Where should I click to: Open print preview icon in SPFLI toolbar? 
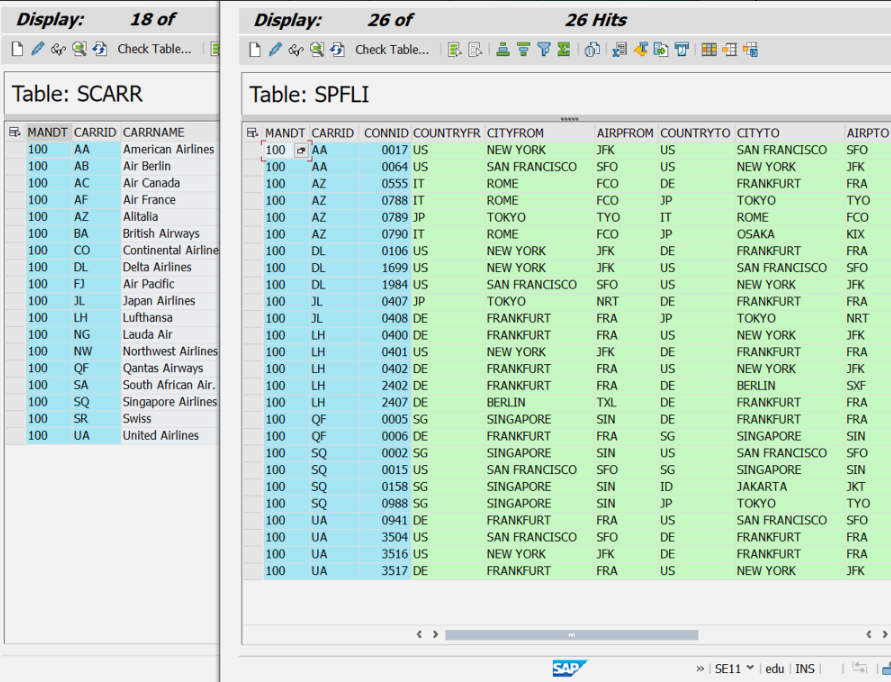(592, 50)
